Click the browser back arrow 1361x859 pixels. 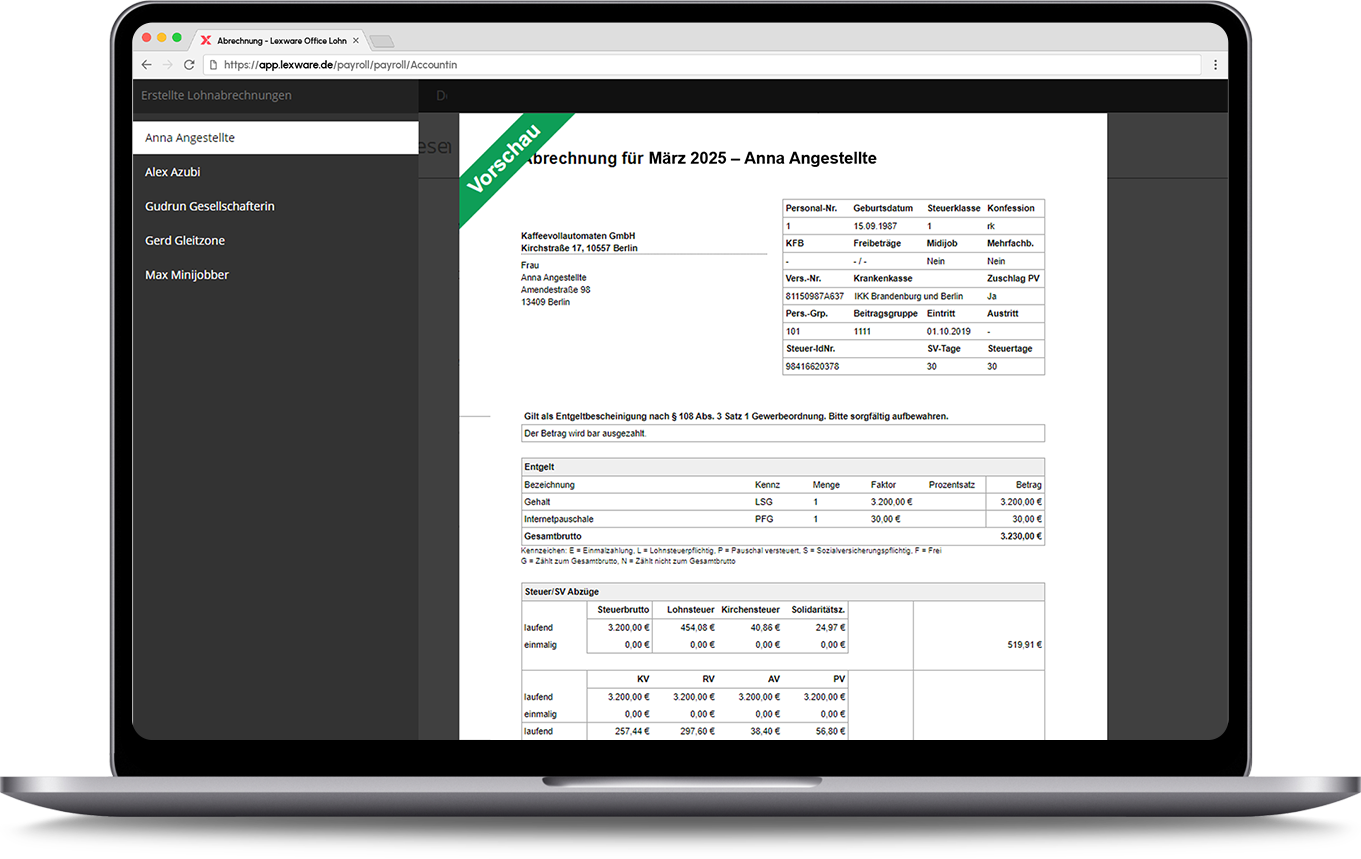tap(147, 65)
